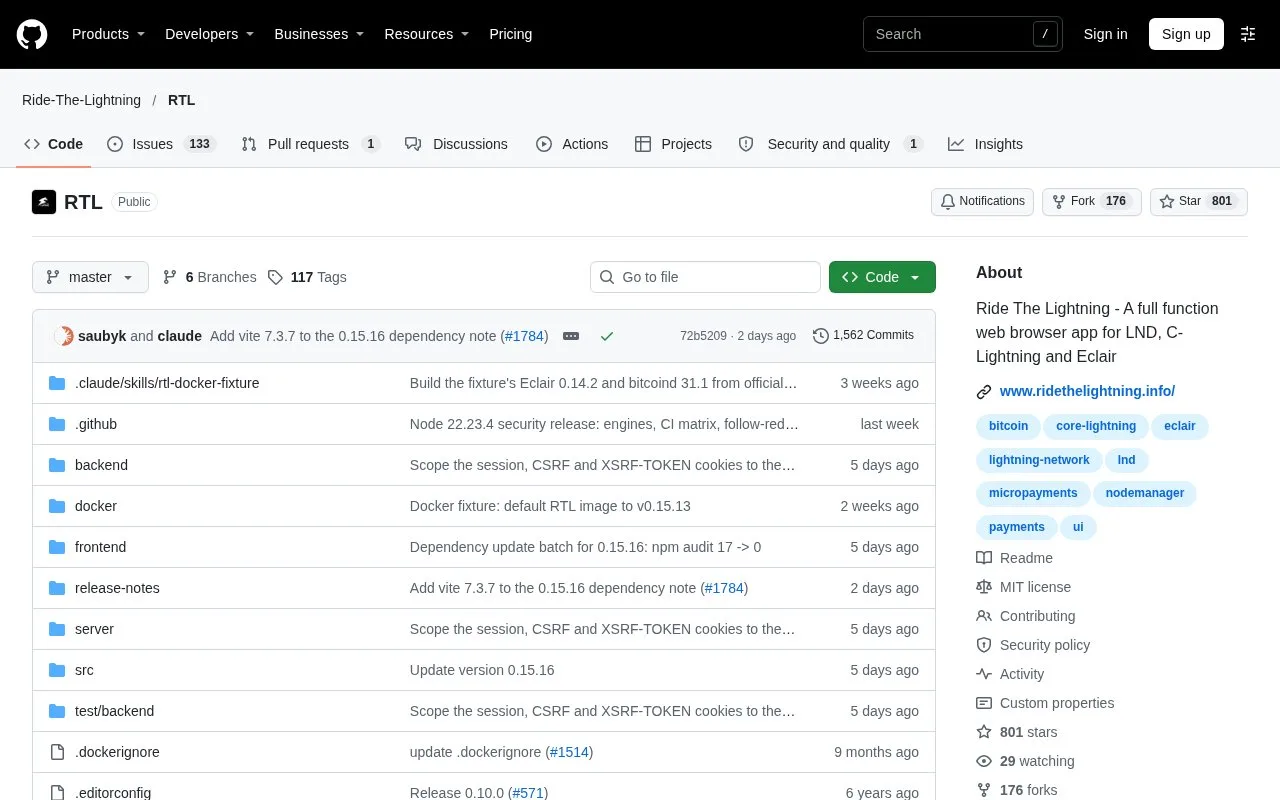Open the 1,562 Commits history

coord(863,336)
